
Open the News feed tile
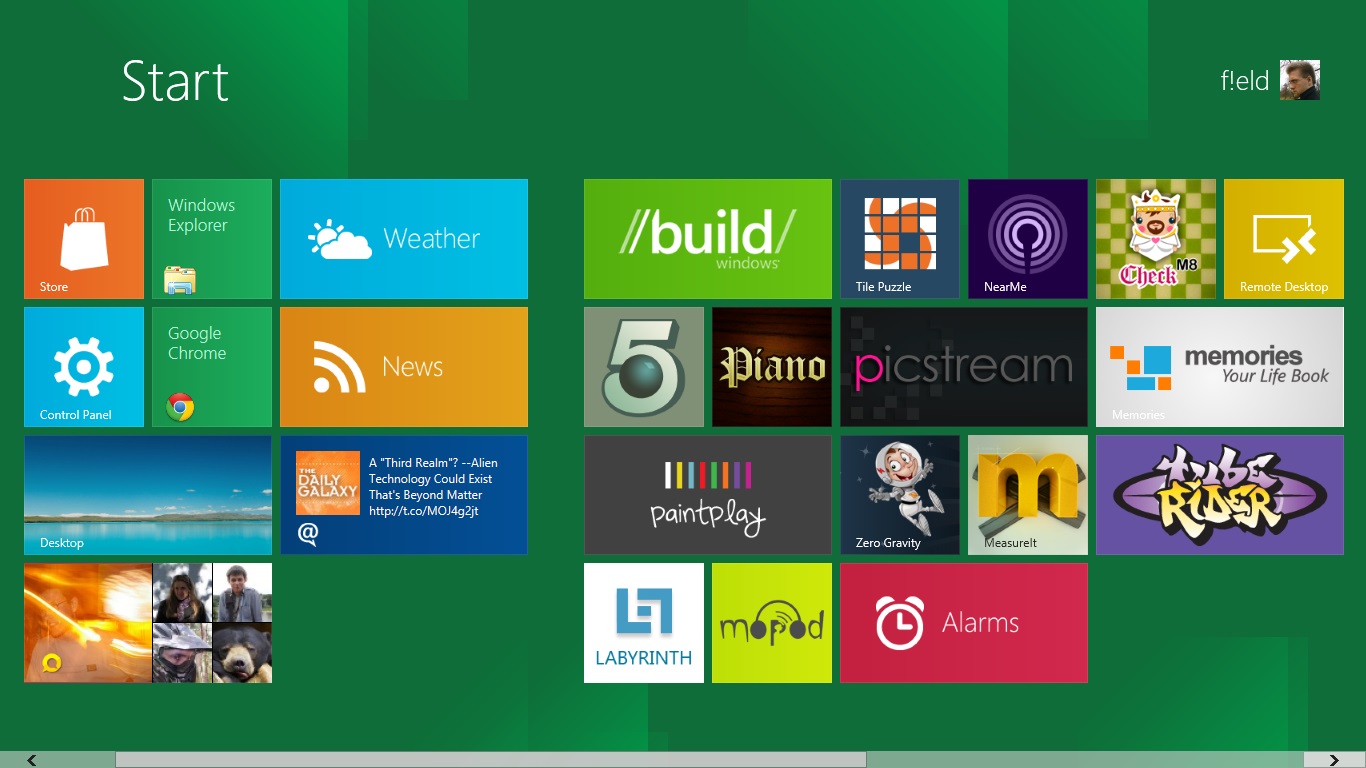click(404, 367)
